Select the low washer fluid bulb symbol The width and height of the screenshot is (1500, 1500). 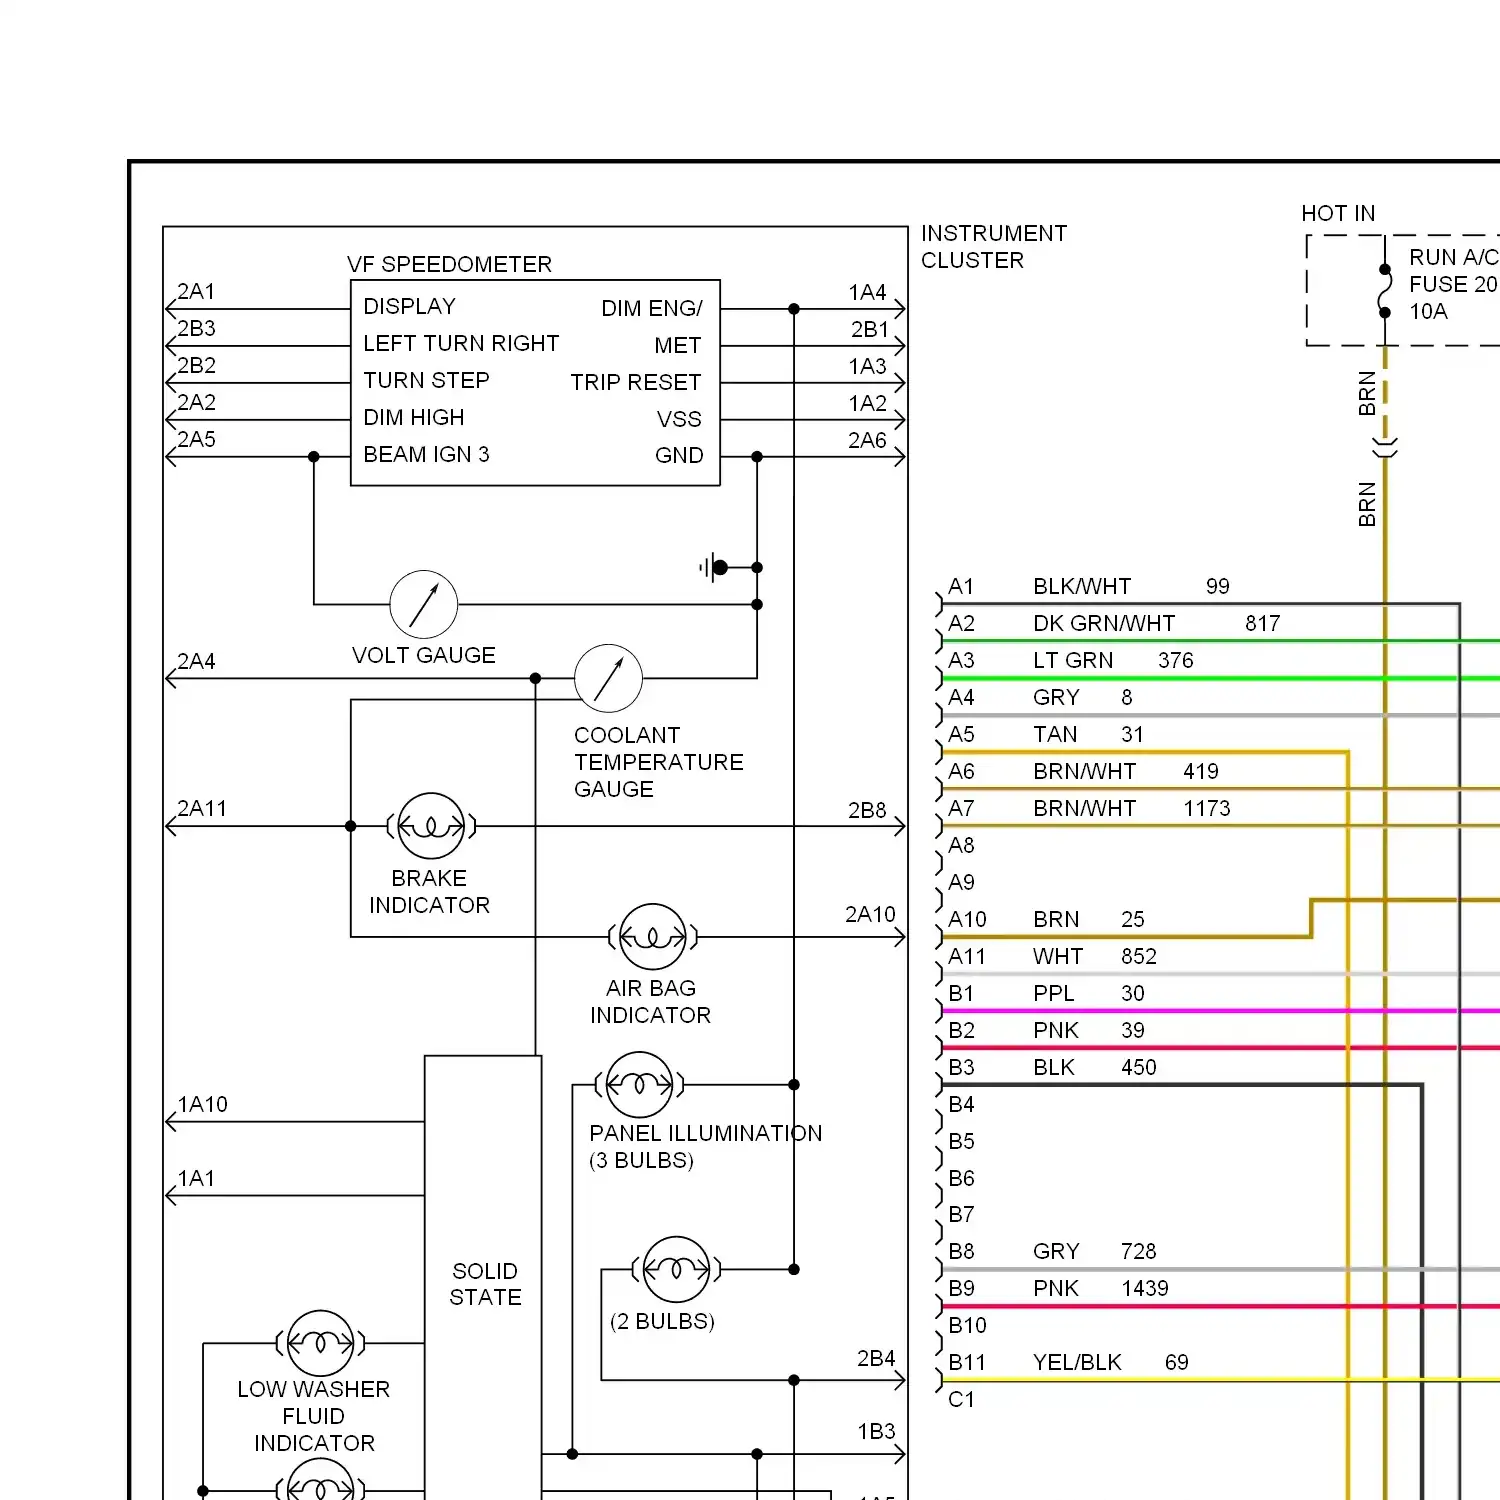[x=320, y=1343]
